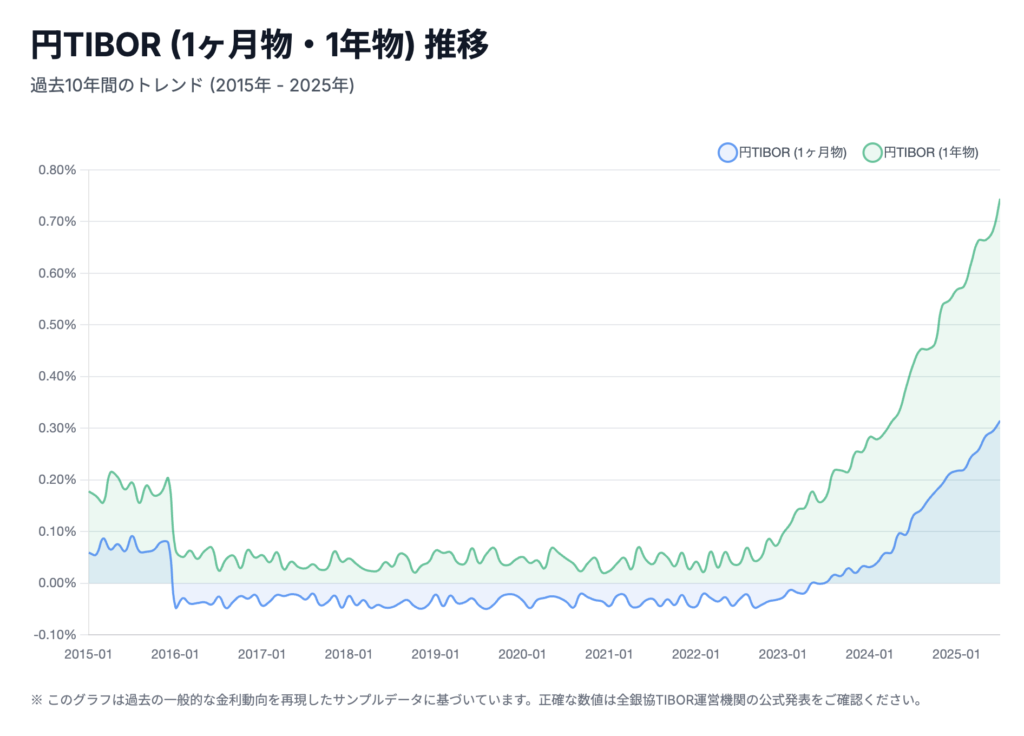Select the 2020-01 x-axis label

click(522, 653)
